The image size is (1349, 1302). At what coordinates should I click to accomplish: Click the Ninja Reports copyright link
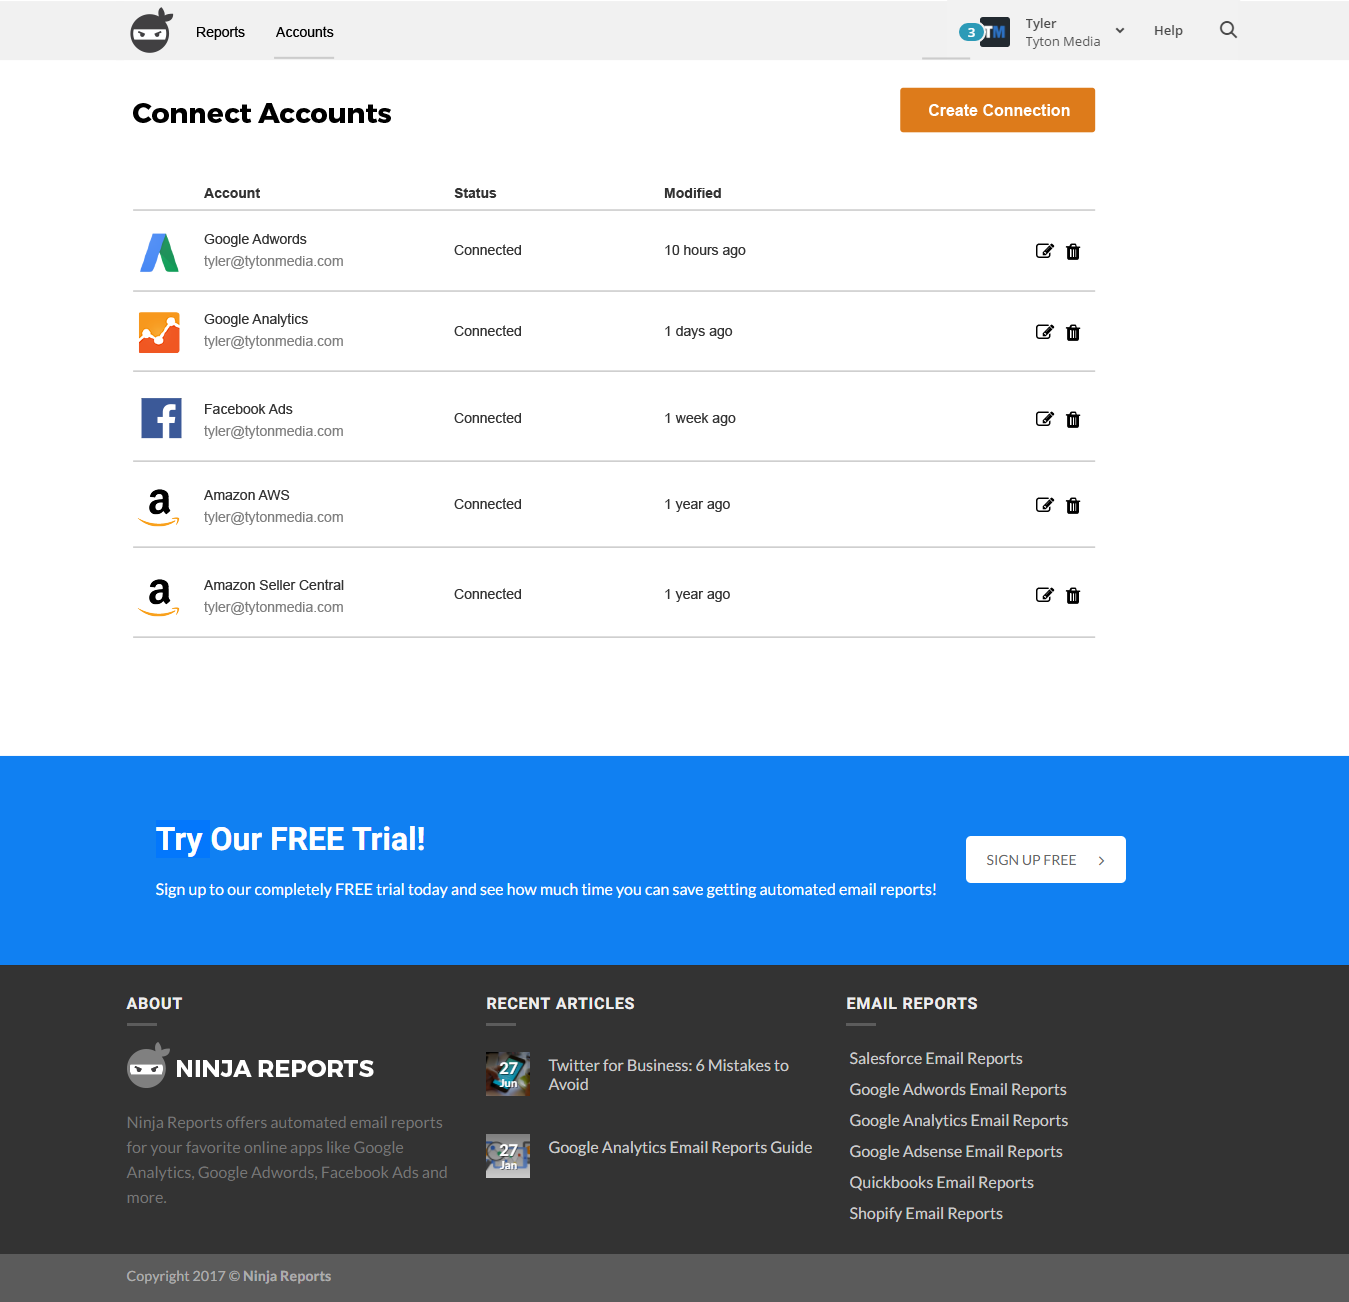coord(287,1276)
